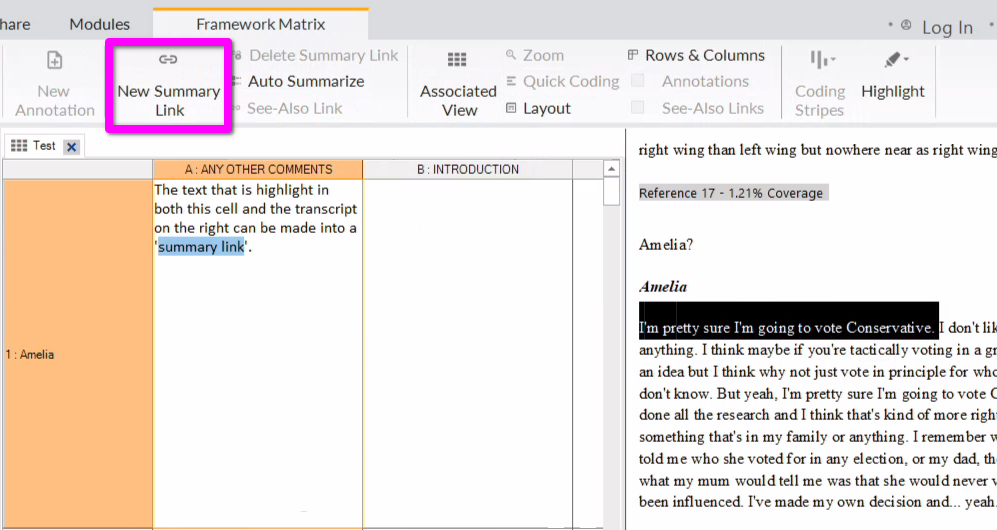The width and height of the screenshot is (997, 530).
Task: Open the Layout option
Action: (538, 108)
